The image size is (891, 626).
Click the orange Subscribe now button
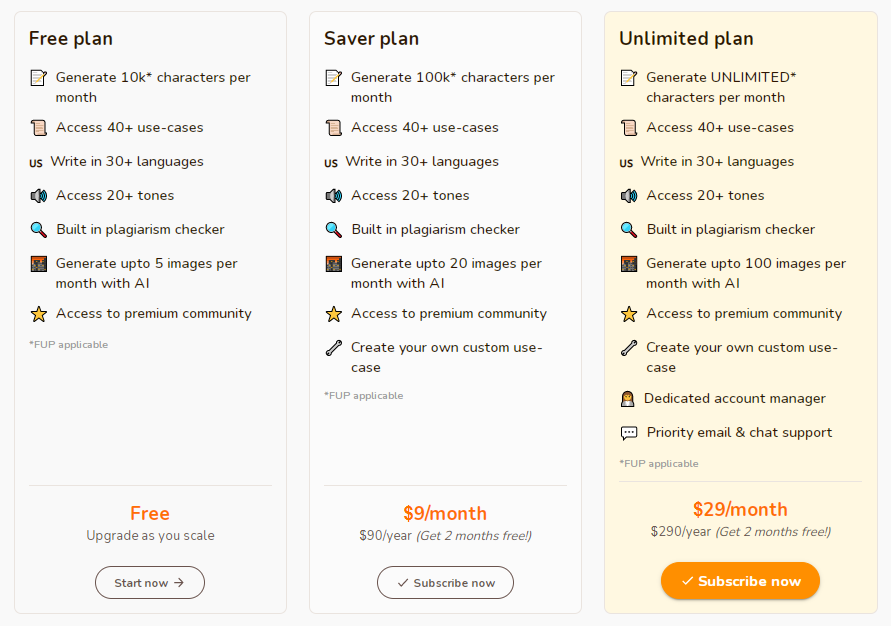[740, 581]
